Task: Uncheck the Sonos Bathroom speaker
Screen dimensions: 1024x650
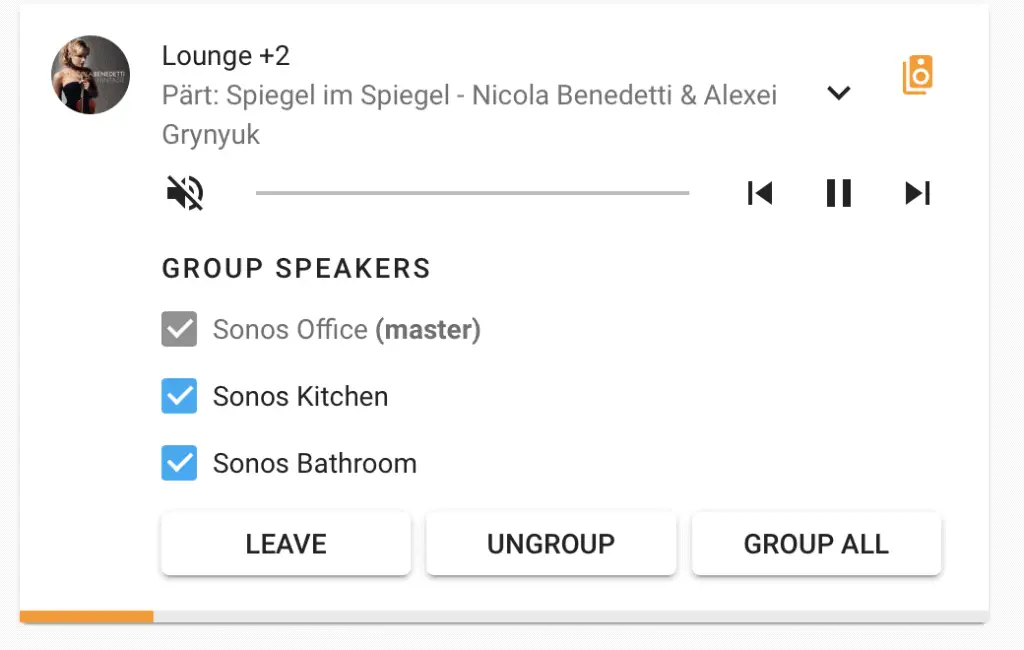Action: coord(179,463)
